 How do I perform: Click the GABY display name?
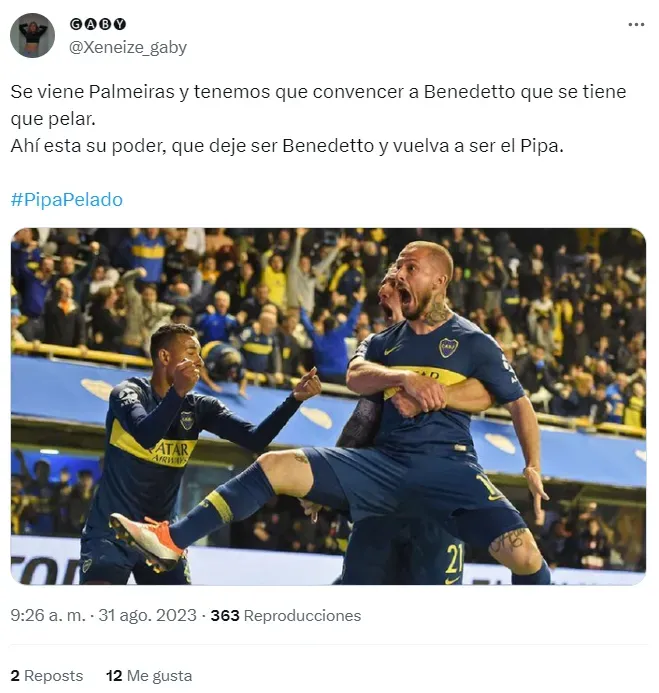(98, 24)
